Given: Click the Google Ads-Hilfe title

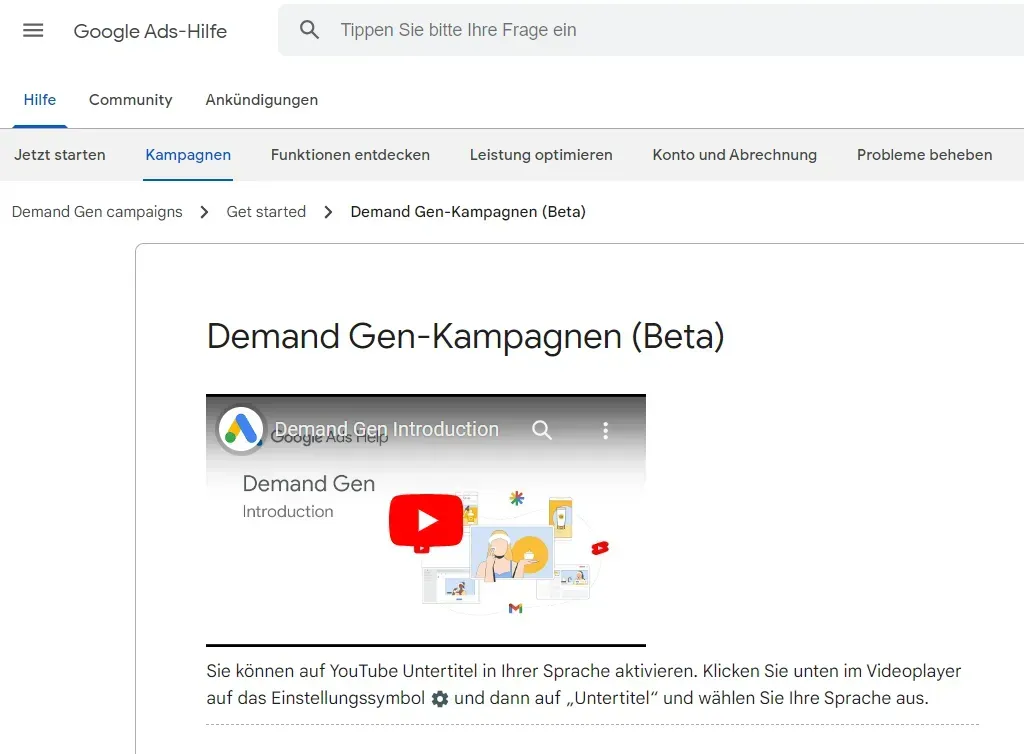Looking at the screenshot, I should coord(150,31).
